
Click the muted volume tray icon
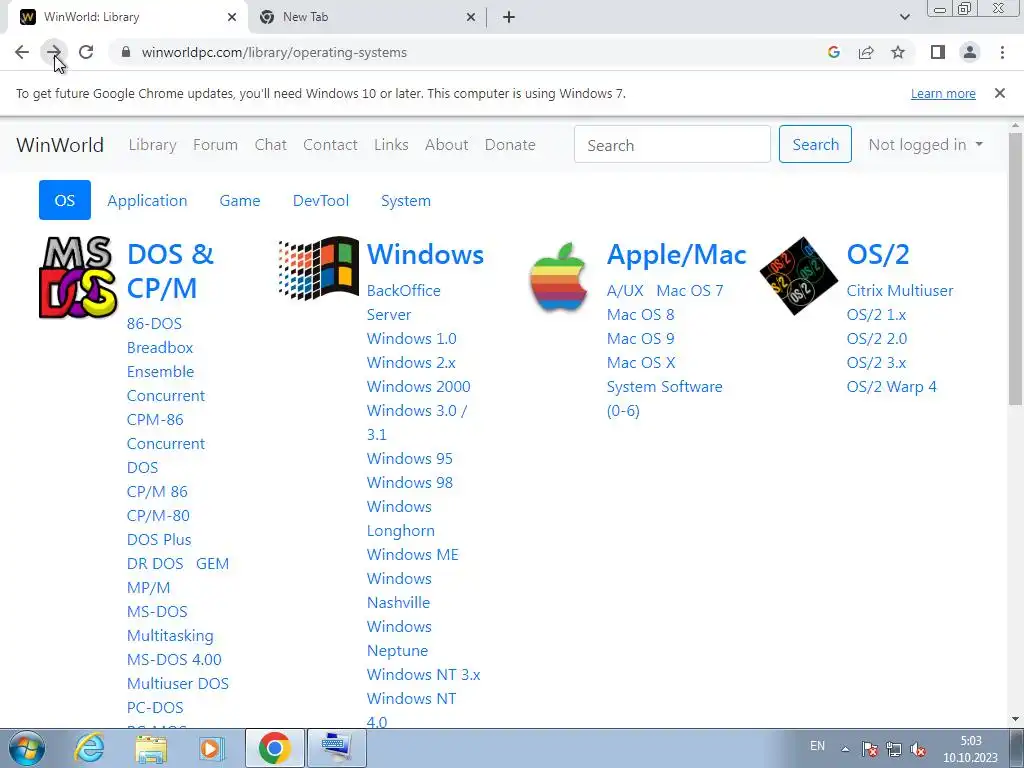(x=918, y=749)
